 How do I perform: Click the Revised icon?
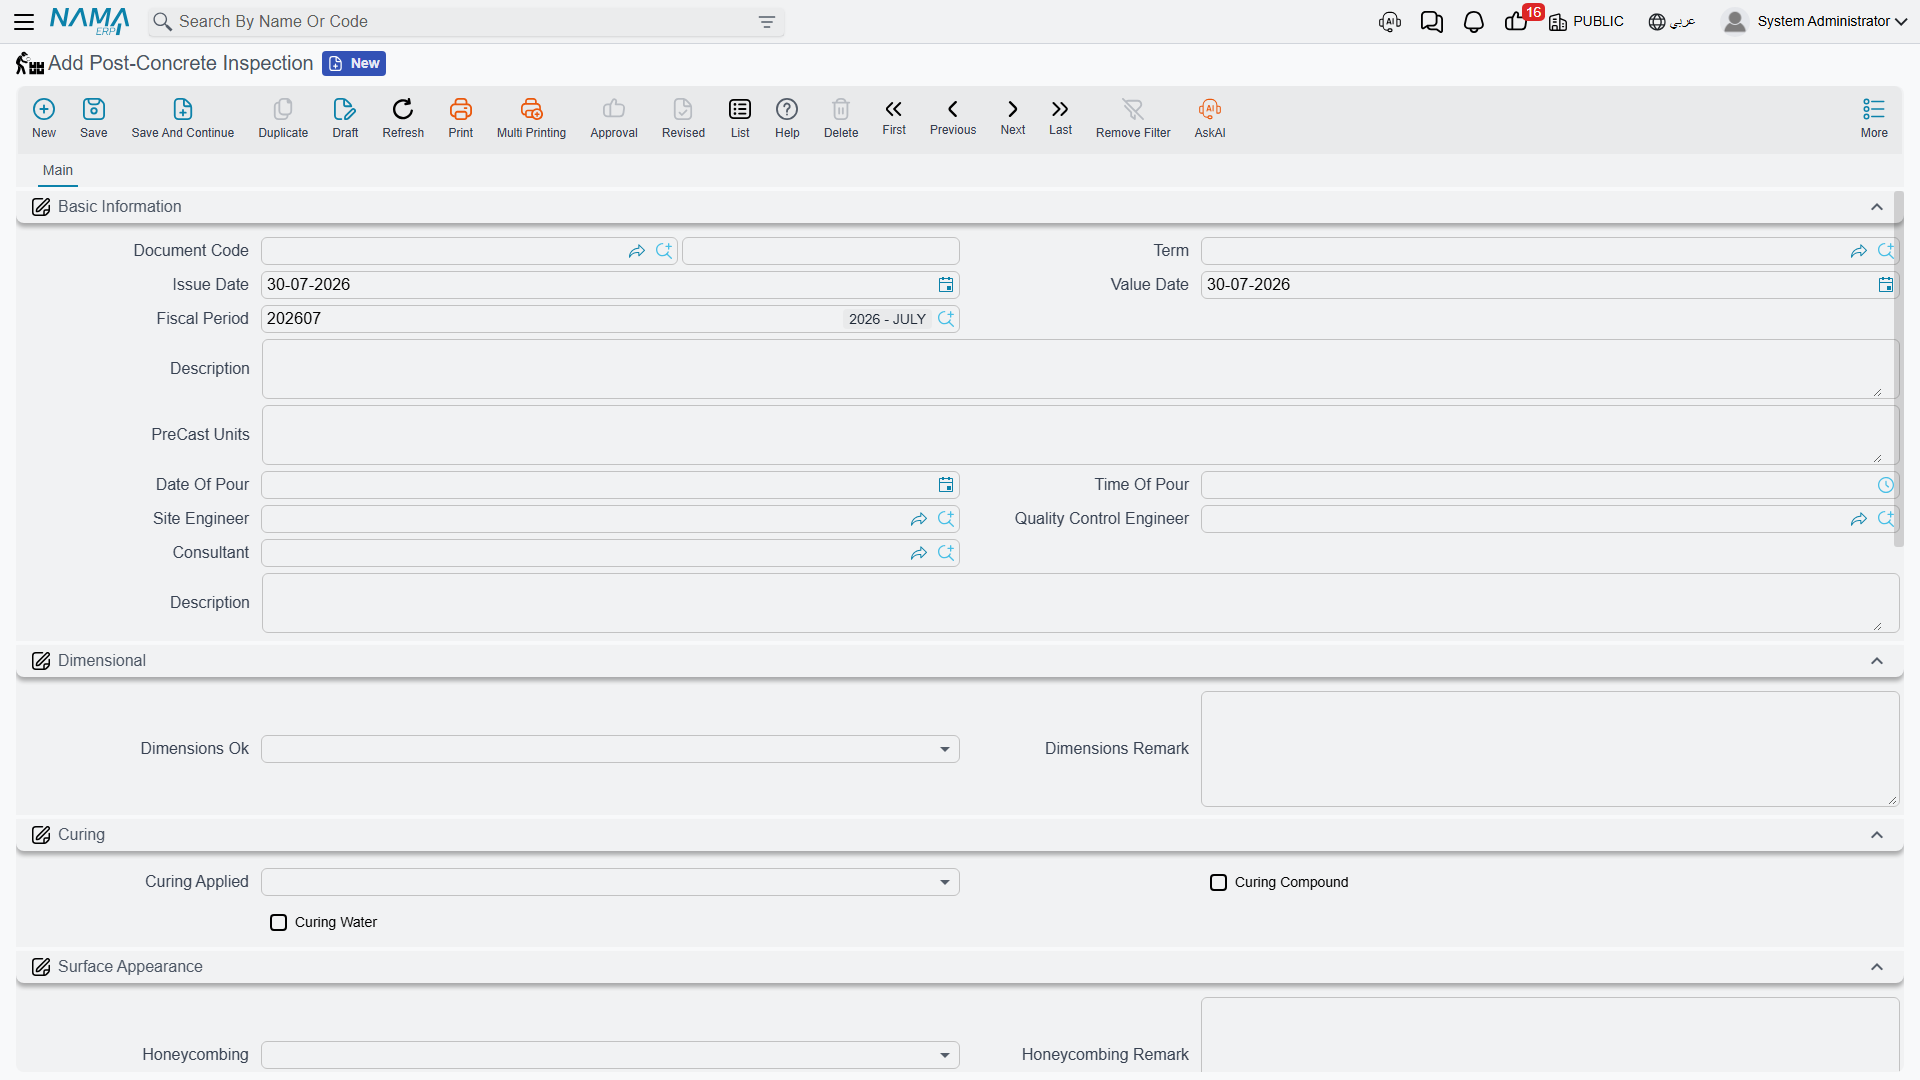683,118
